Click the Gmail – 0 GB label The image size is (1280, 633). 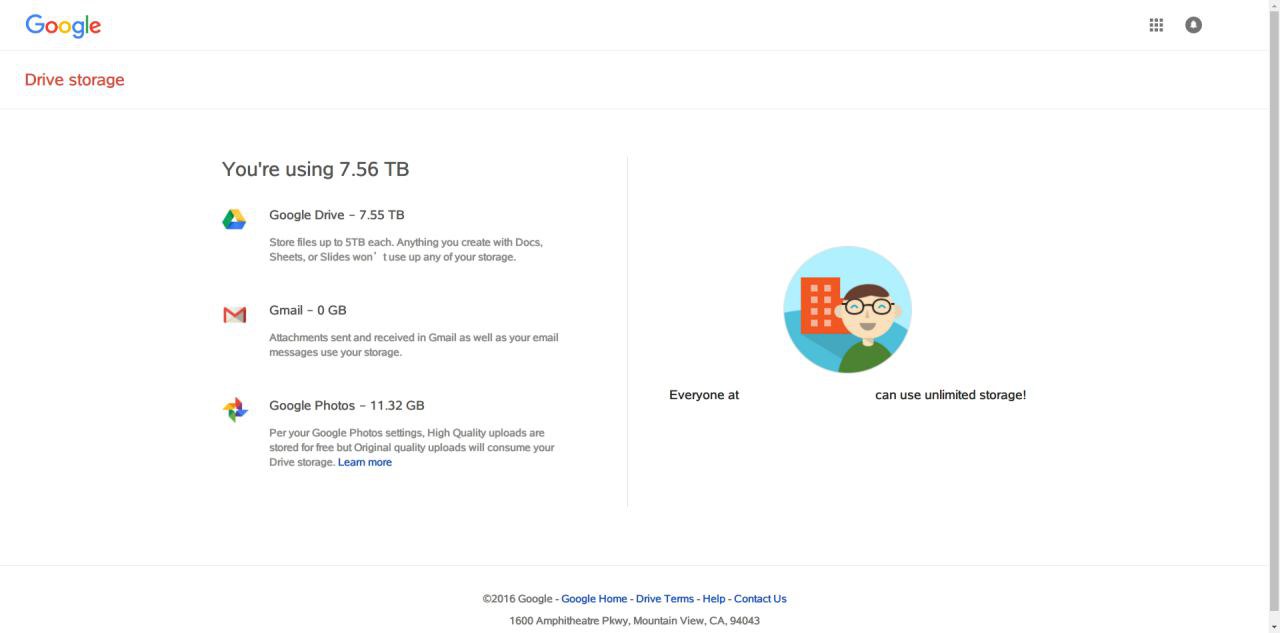[x=308, y=310]
